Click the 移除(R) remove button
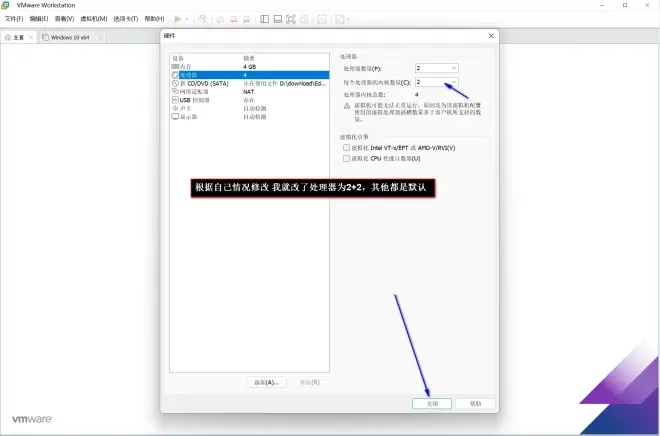660x436 pixels. [309, 382]
